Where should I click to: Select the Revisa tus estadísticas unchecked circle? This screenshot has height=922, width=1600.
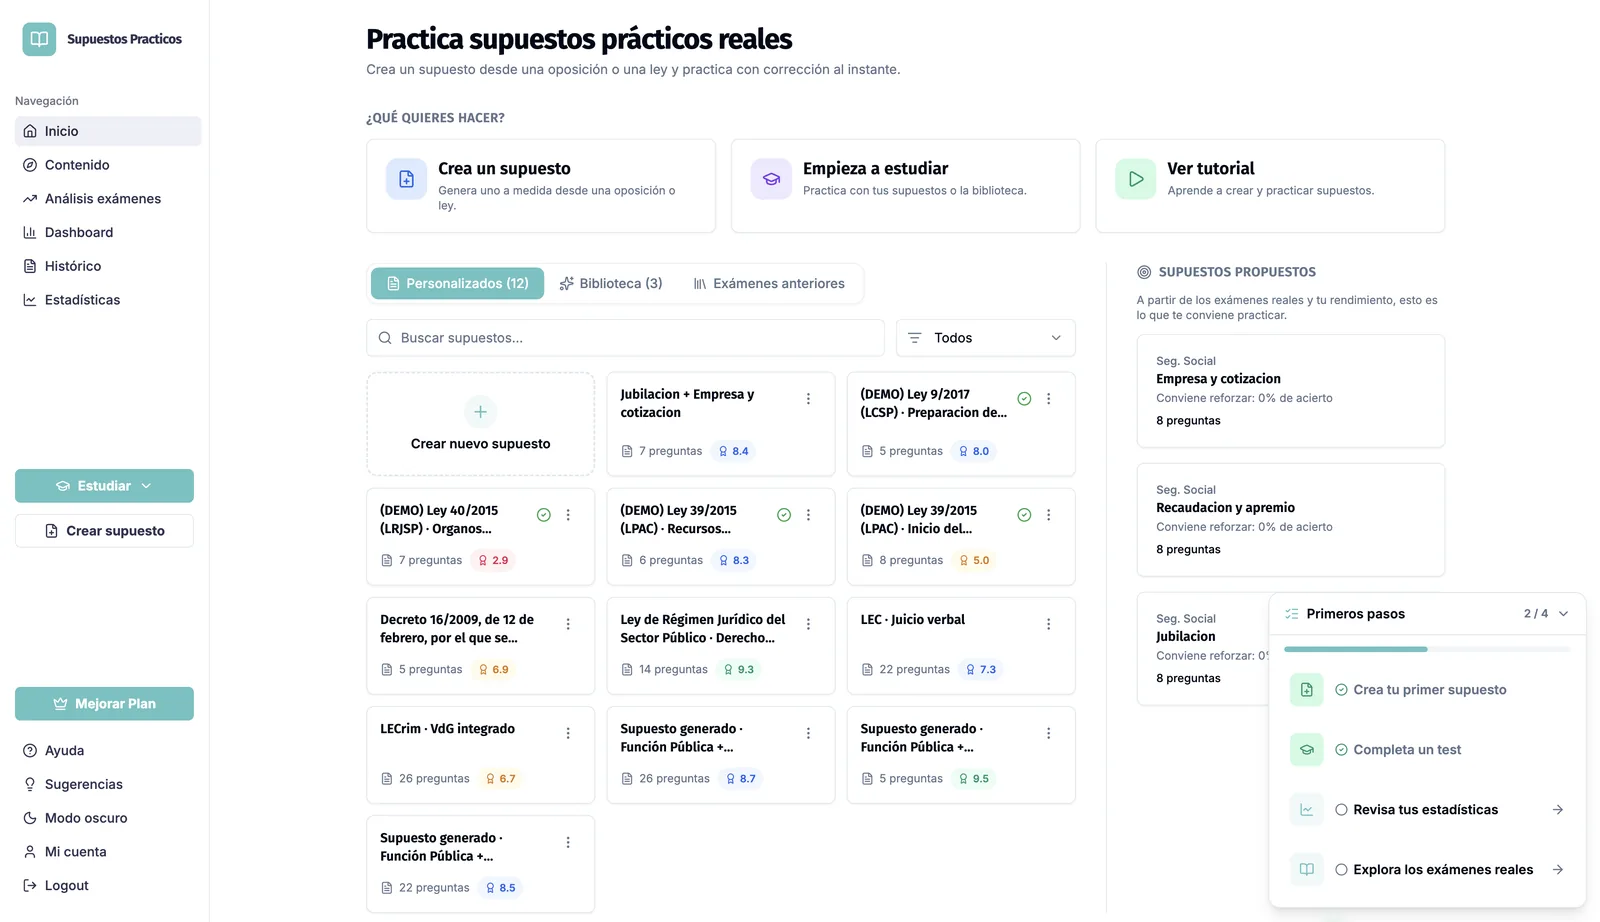point(1341,810)
